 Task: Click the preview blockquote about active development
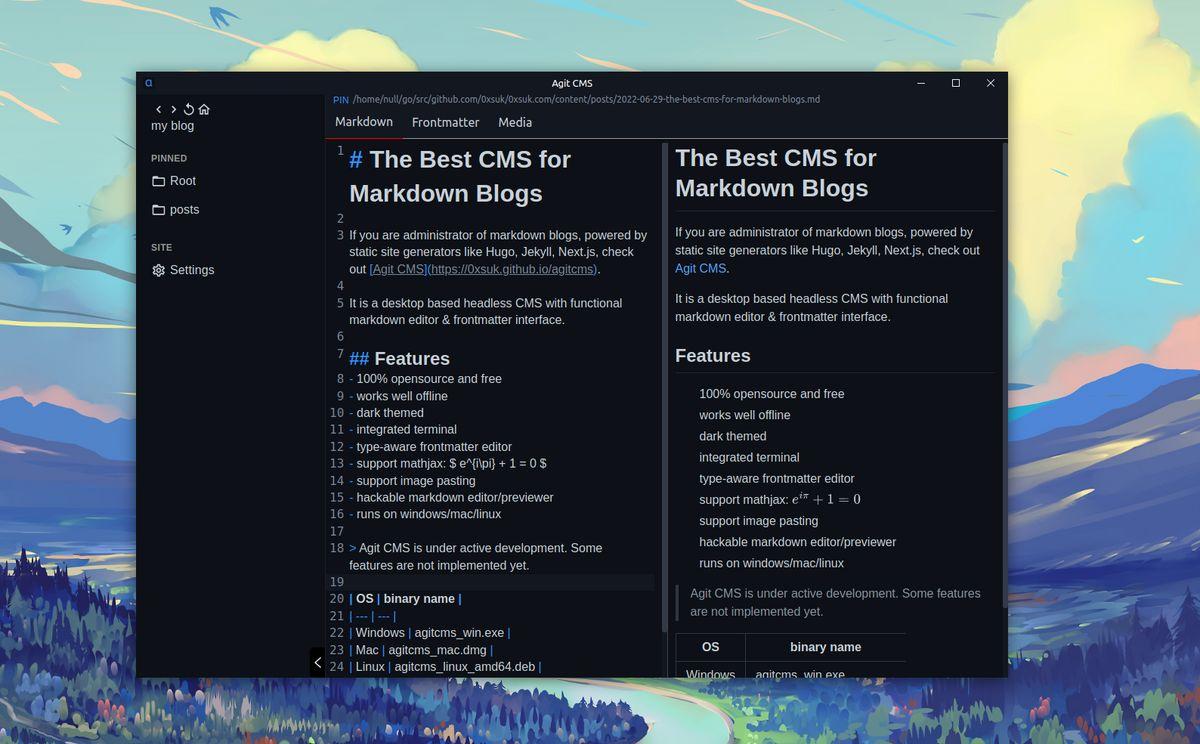[835, 602]
